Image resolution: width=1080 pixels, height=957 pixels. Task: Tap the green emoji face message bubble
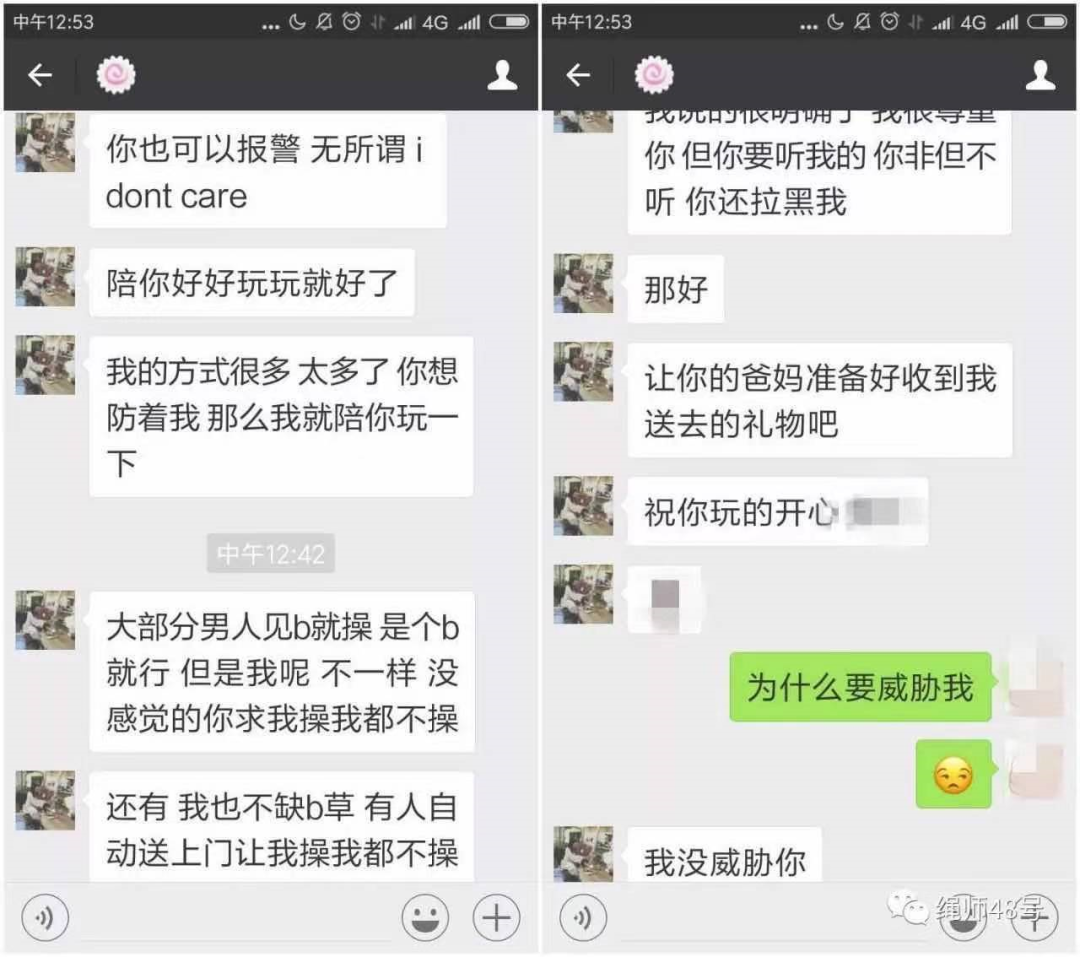[953, 774]
